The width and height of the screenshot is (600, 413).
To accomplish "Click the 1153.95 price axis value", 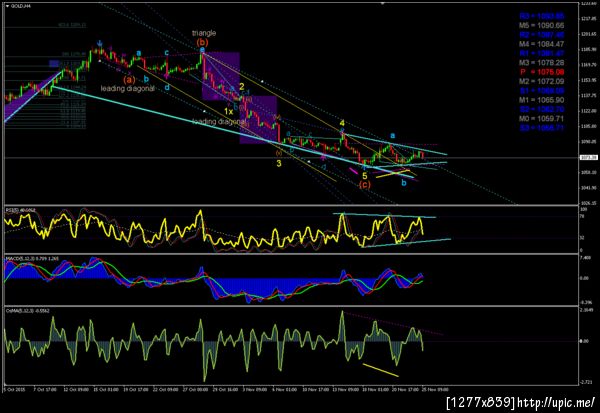I will (589, 80).
